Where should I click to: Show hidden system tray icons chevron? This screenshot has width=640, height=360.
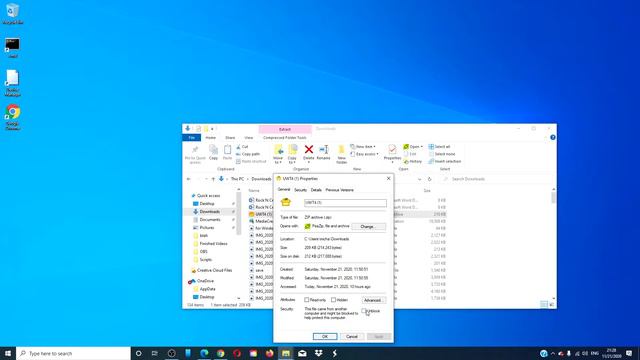[553, 353]
